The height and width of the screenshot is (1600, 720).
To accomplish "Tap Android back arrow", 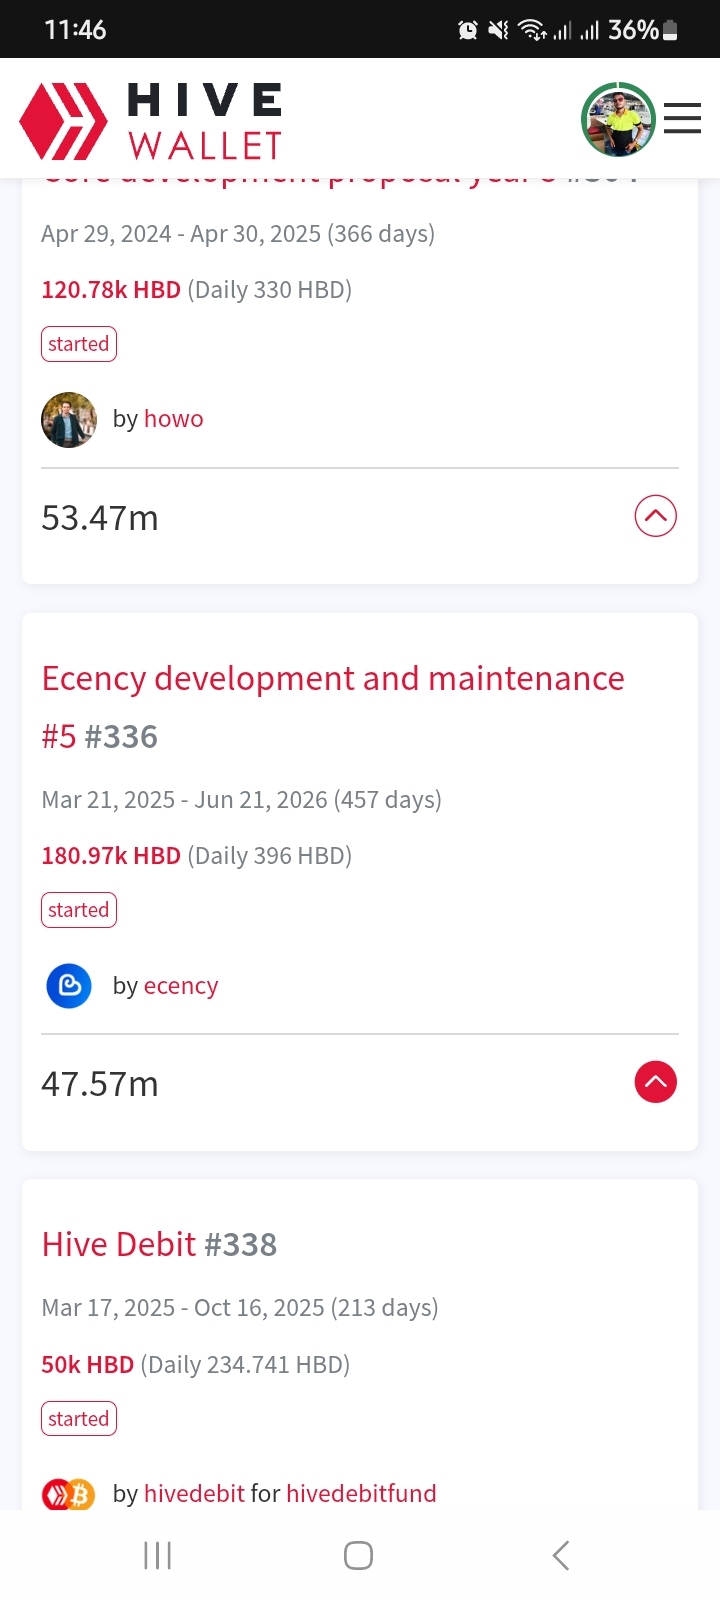I will coord(561,1555).
